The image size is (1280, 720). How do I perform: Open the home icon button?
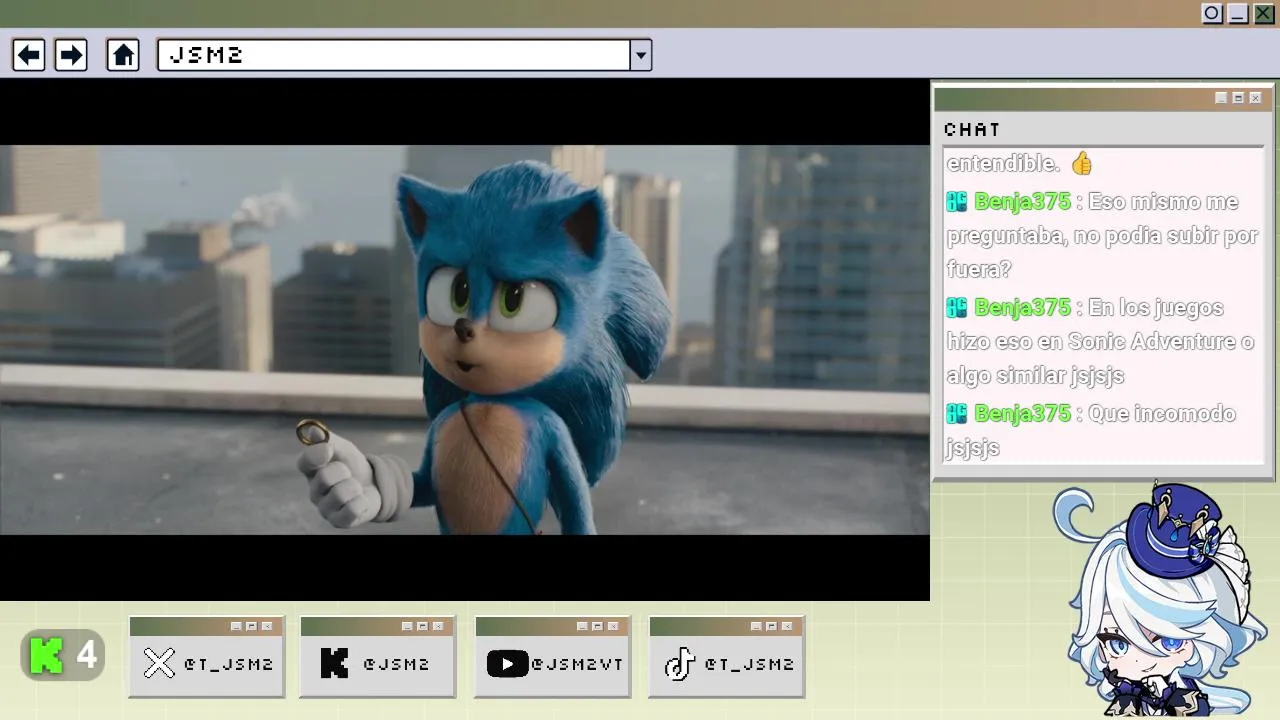point(123,55)
